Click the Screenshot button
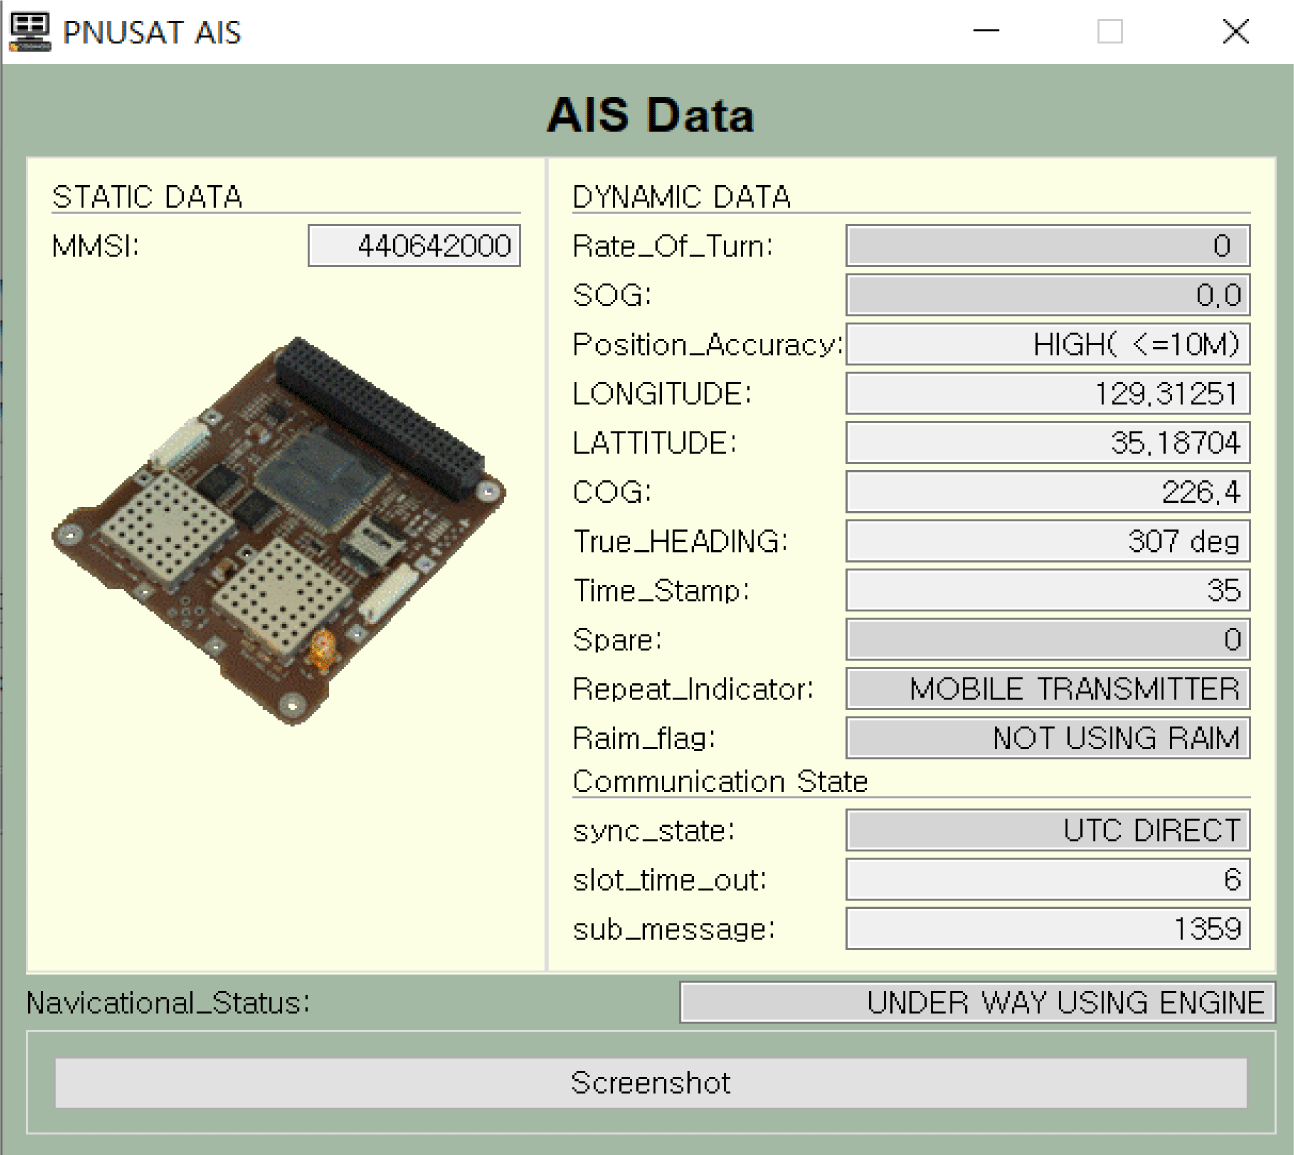The width and height of the screenshot is (1294, 1155). coord(651,1083)
